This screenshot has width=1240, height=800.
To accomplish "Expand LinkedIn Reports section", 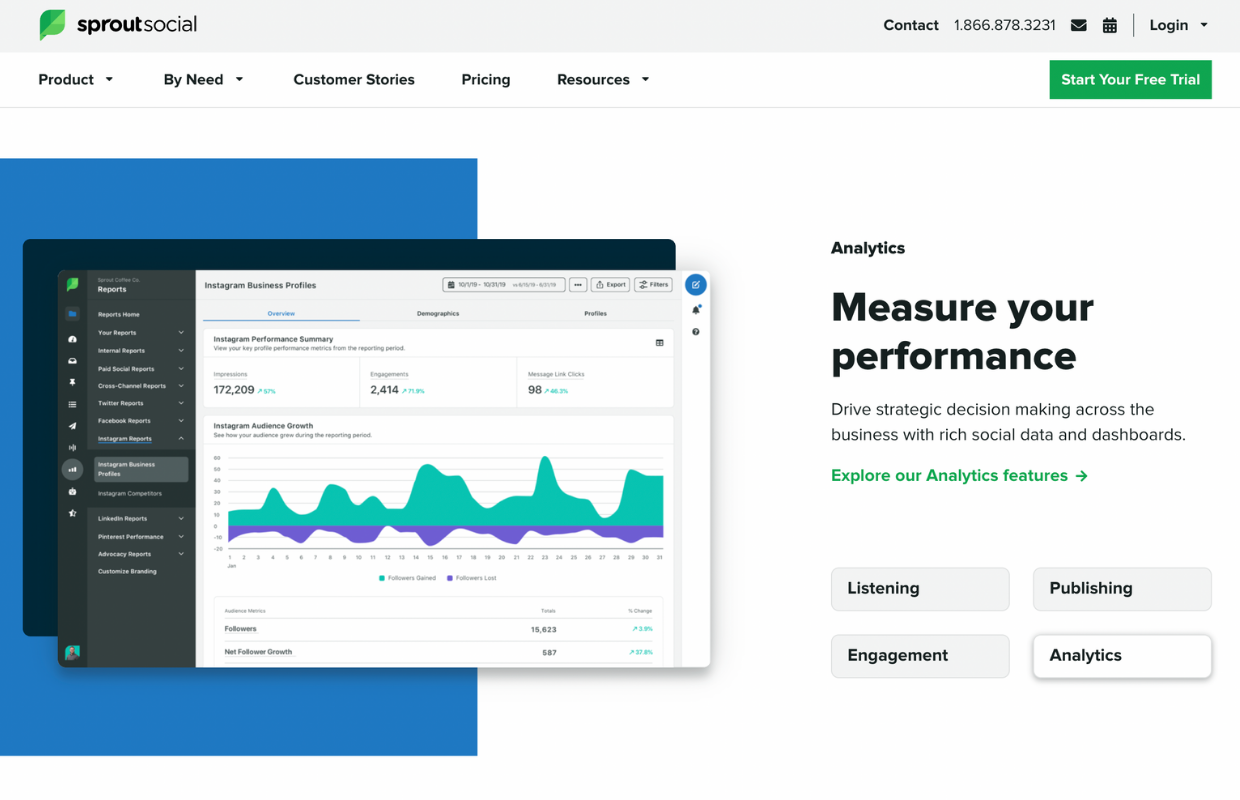I will (141, 519).
